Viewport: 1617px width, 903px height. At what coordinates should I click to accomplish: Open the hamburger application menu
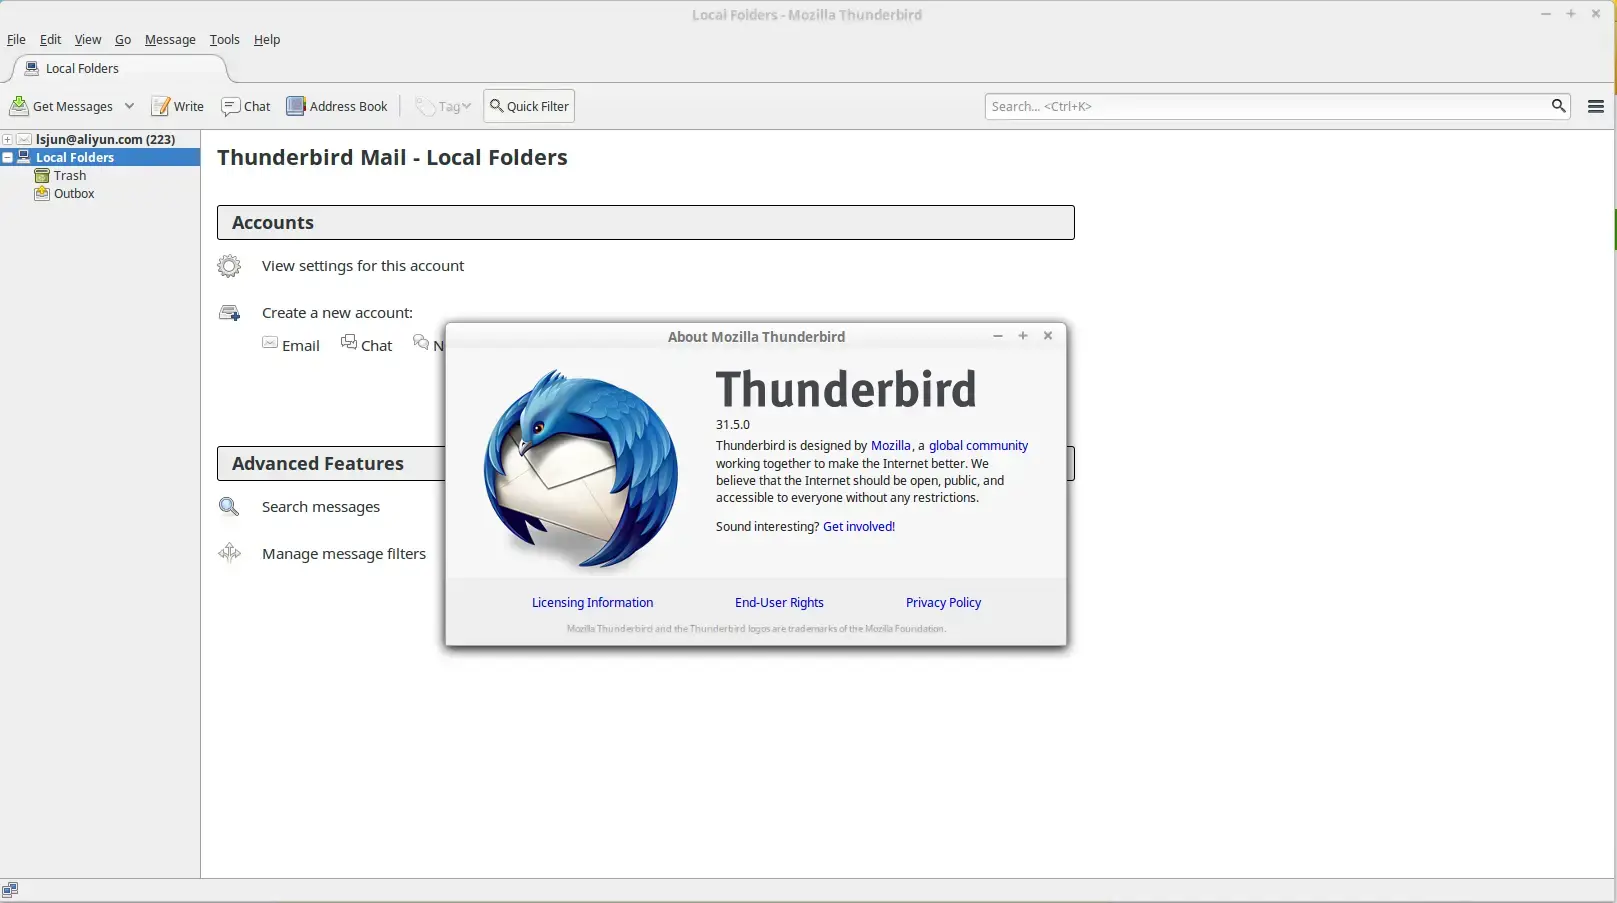point(1596,106)
